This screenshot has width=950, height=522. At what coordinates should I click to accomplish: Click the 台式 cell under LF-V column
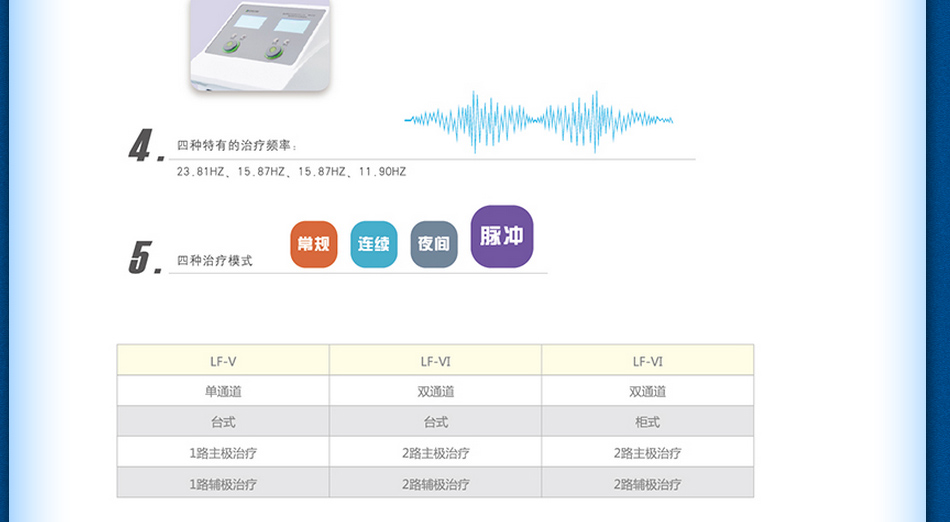[223, 422]
